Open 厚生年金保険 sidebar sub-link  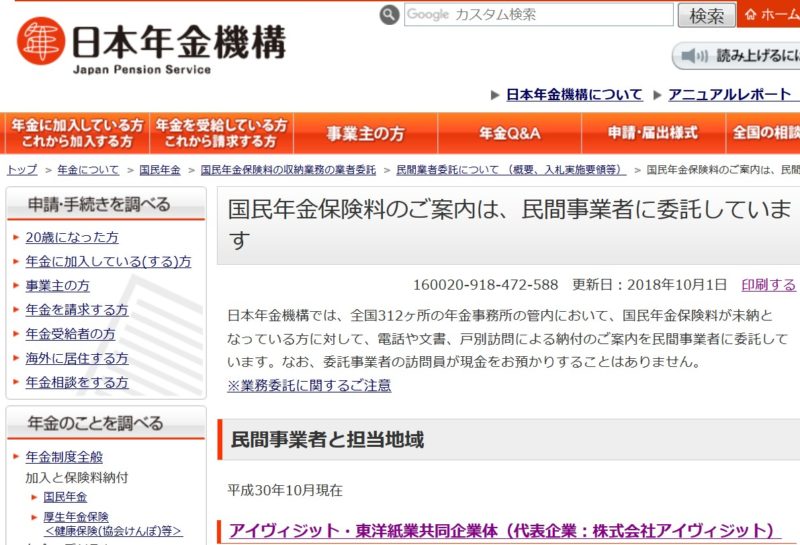pos(113,524)
